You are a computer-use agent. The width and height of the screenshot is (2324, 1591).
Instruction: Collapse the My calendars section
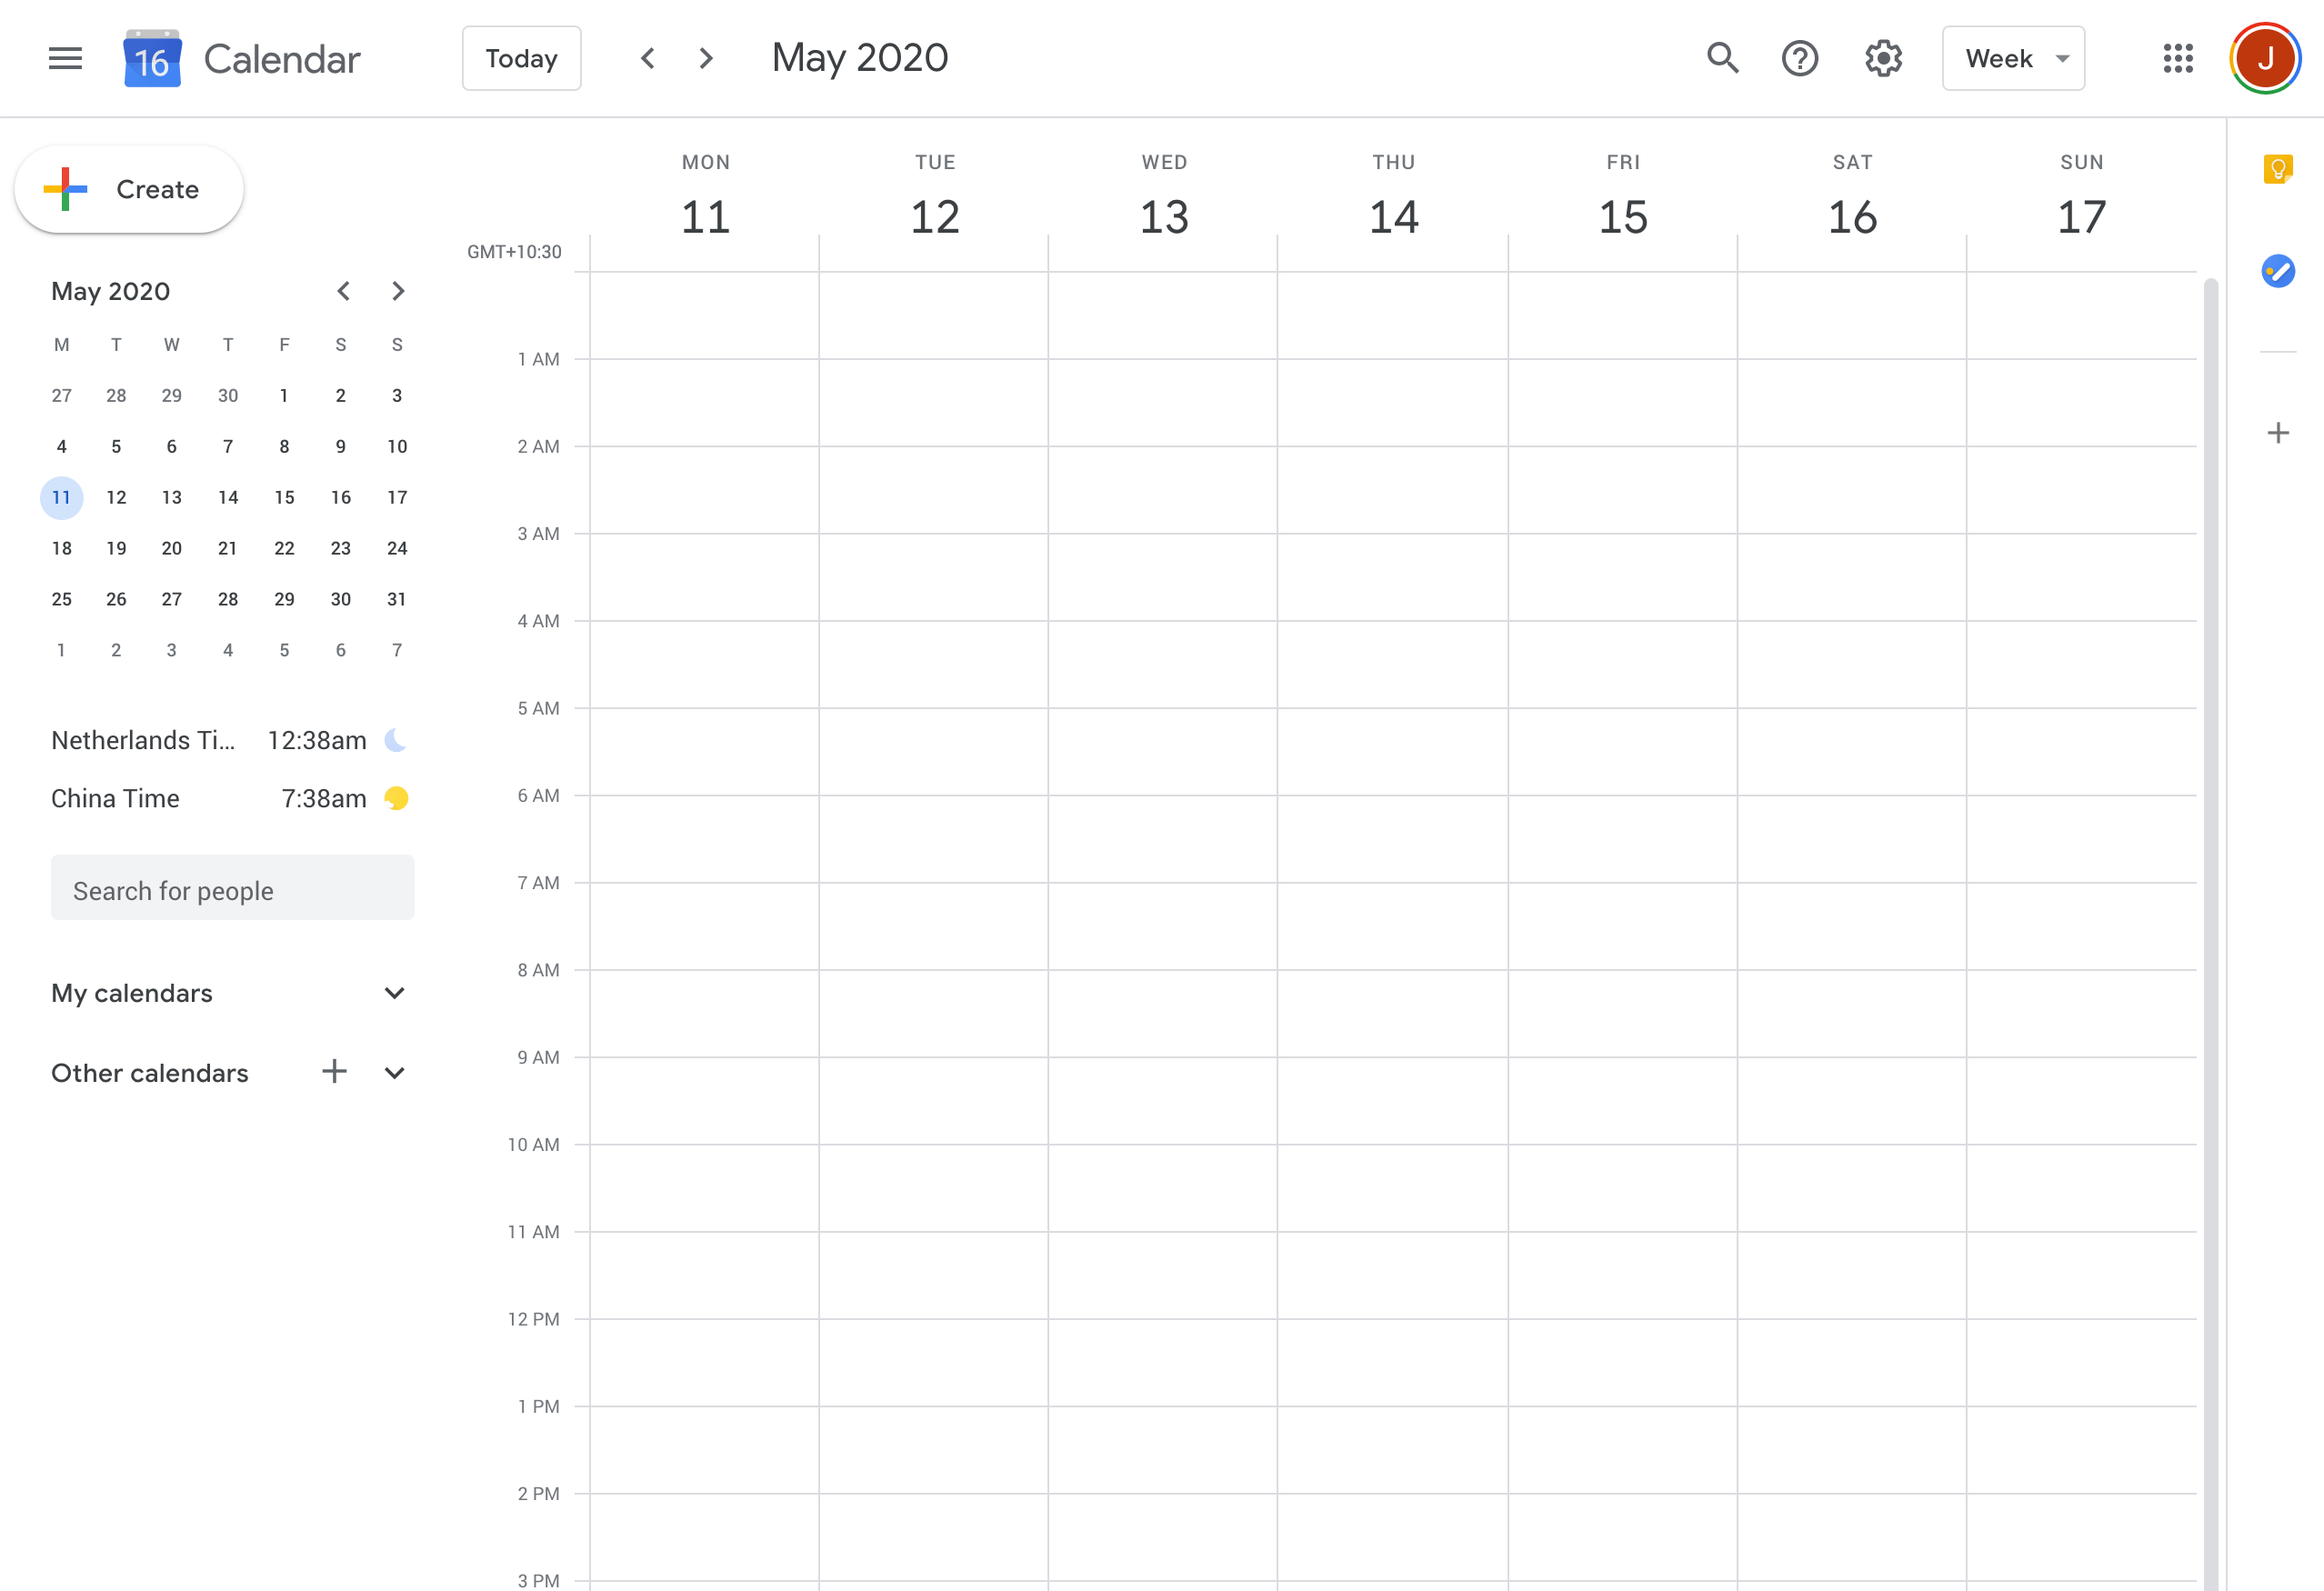[395, 993]
